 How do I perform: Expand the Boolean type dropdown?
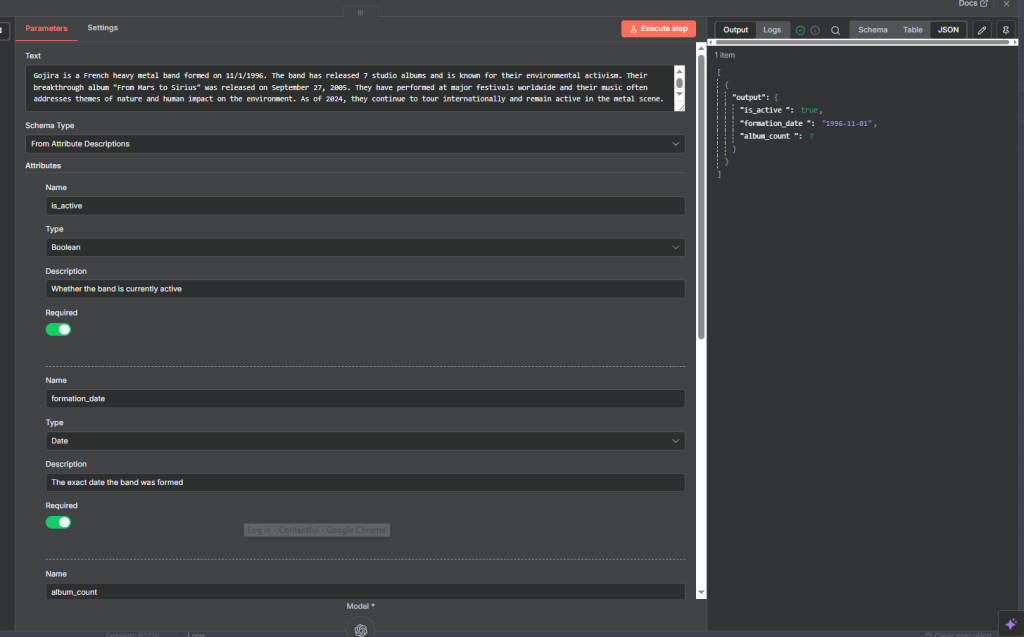tap(365, 246)
